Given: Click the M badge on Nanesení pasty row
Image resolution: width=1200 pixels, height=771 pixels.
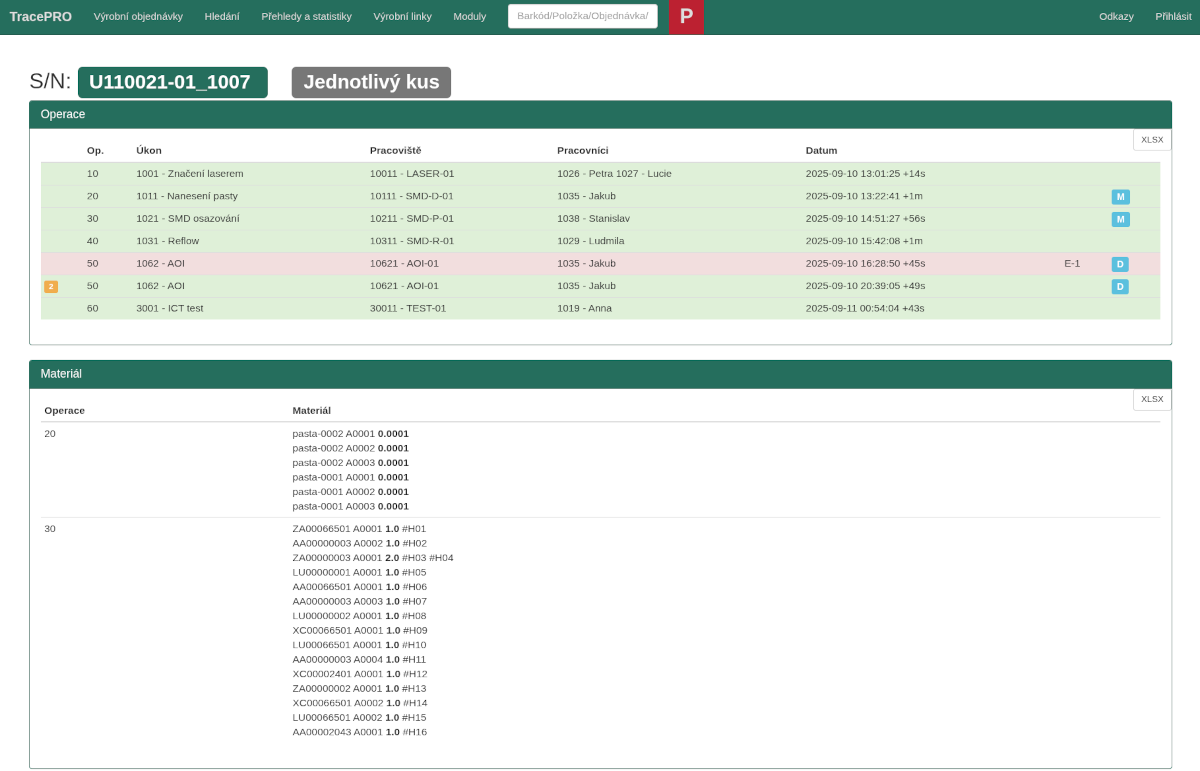Looking at the screenshot, I should 1120,197.
